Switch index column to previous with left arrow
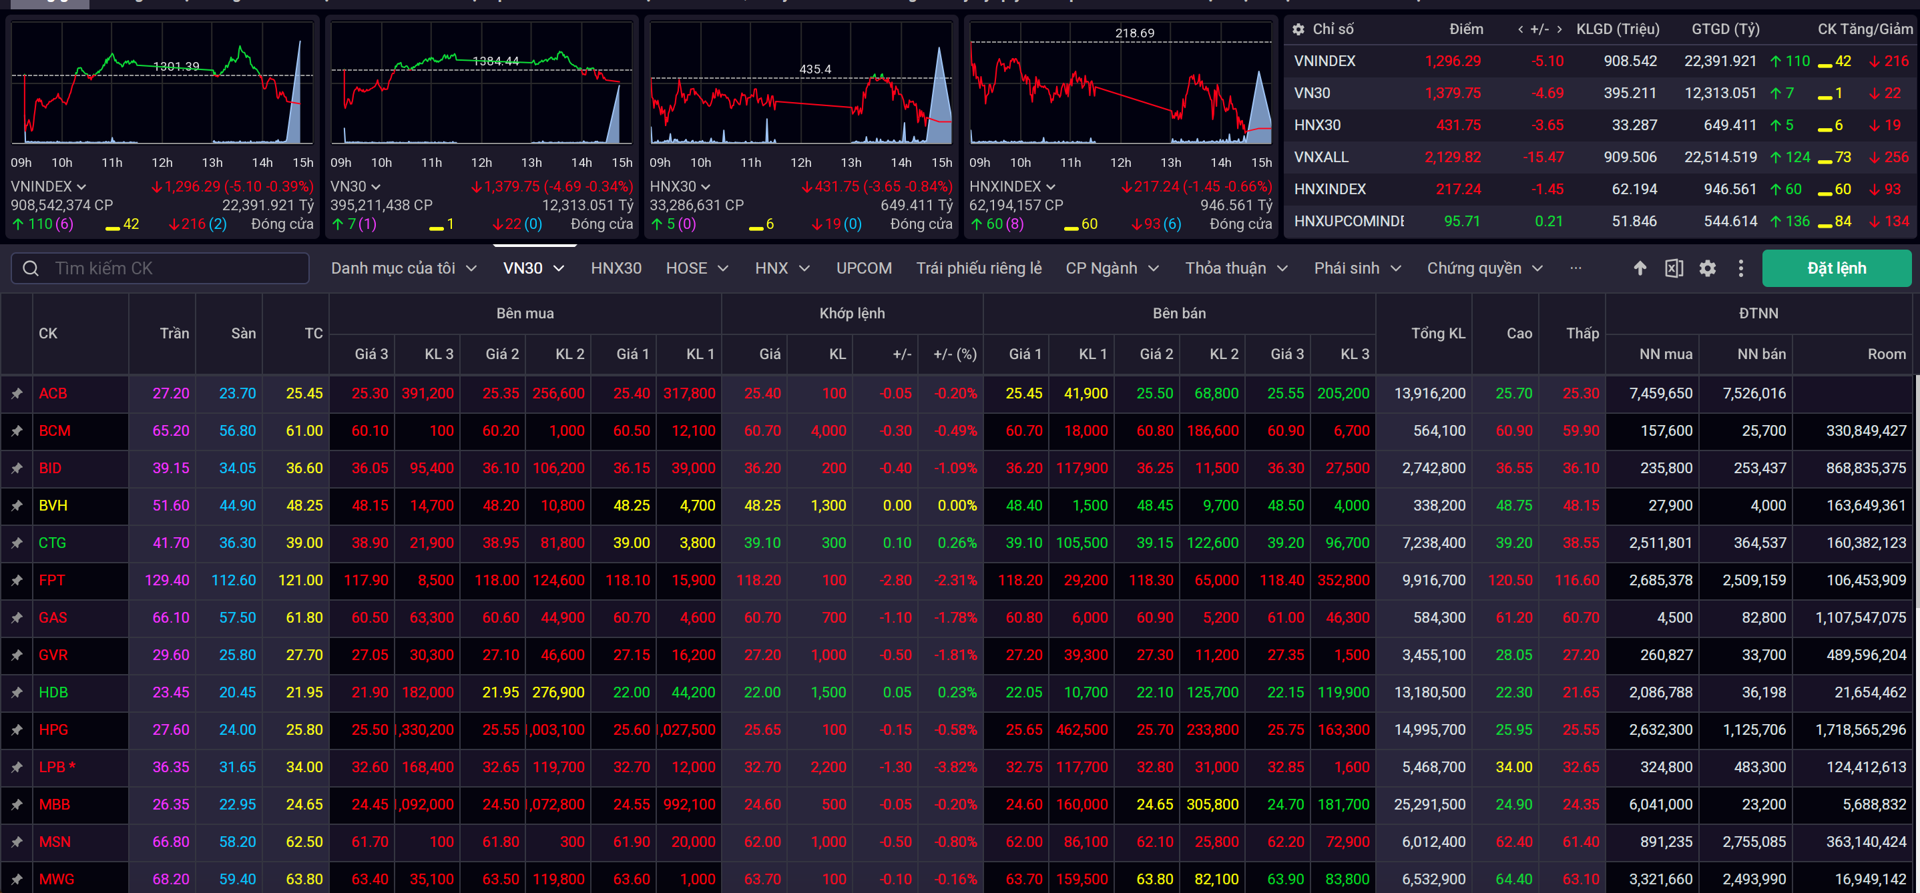The height and width of the screenshot is (893, 1920). click(1520, 29)
